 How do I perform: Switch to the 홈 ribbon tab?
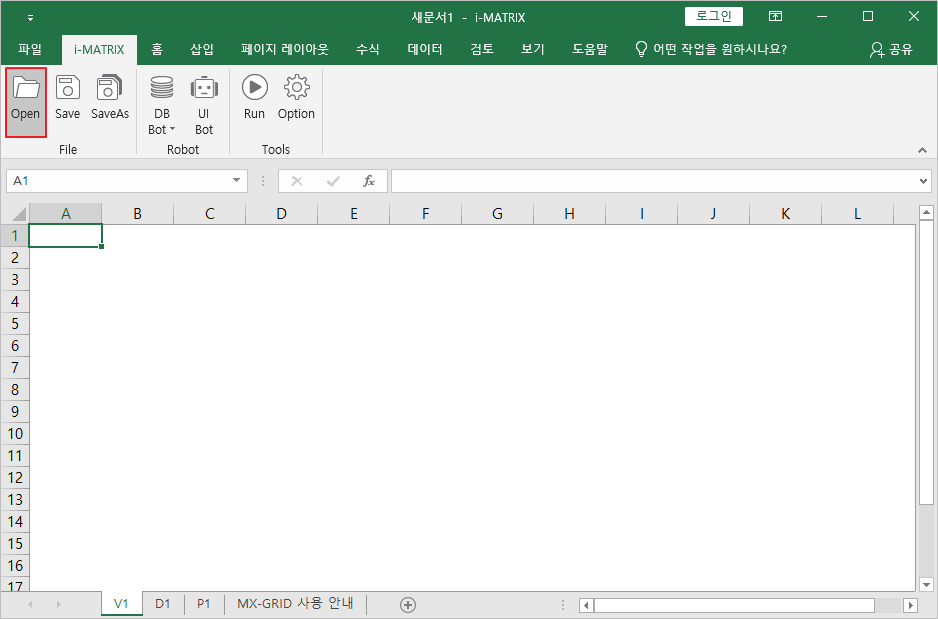pos(157,49)
